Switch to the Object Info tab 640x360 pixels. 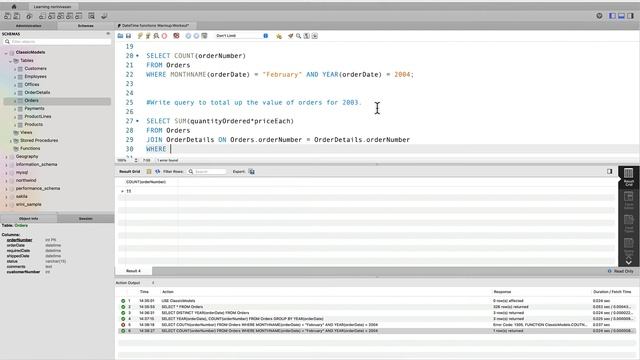coord(29,219)
